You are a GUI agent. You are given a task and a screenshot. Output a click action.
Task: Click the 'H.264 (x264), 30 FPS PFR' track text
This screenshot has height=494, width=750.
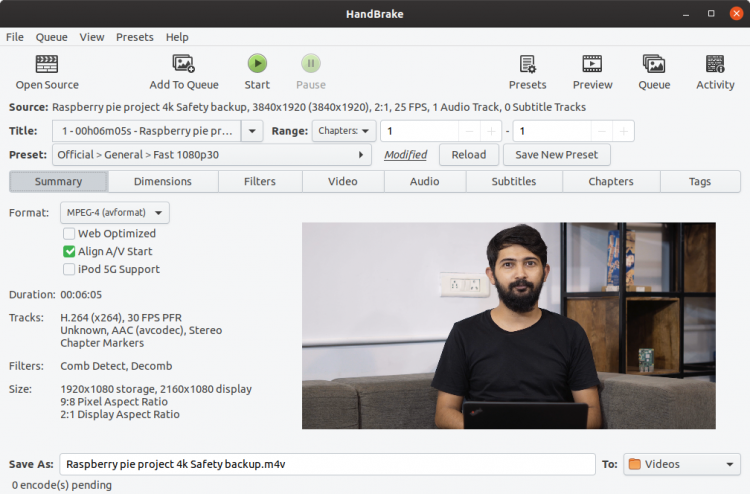[121, 318]
